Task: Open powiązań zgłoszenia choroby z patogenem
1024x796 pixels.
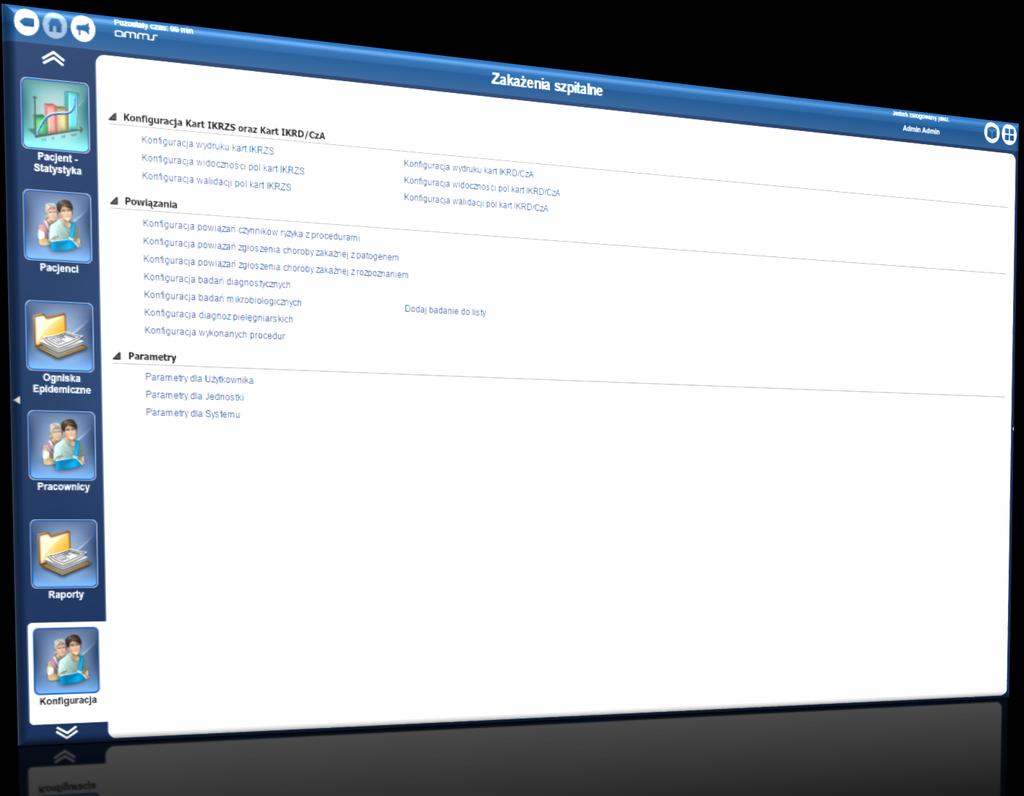Action: [271, 249]
